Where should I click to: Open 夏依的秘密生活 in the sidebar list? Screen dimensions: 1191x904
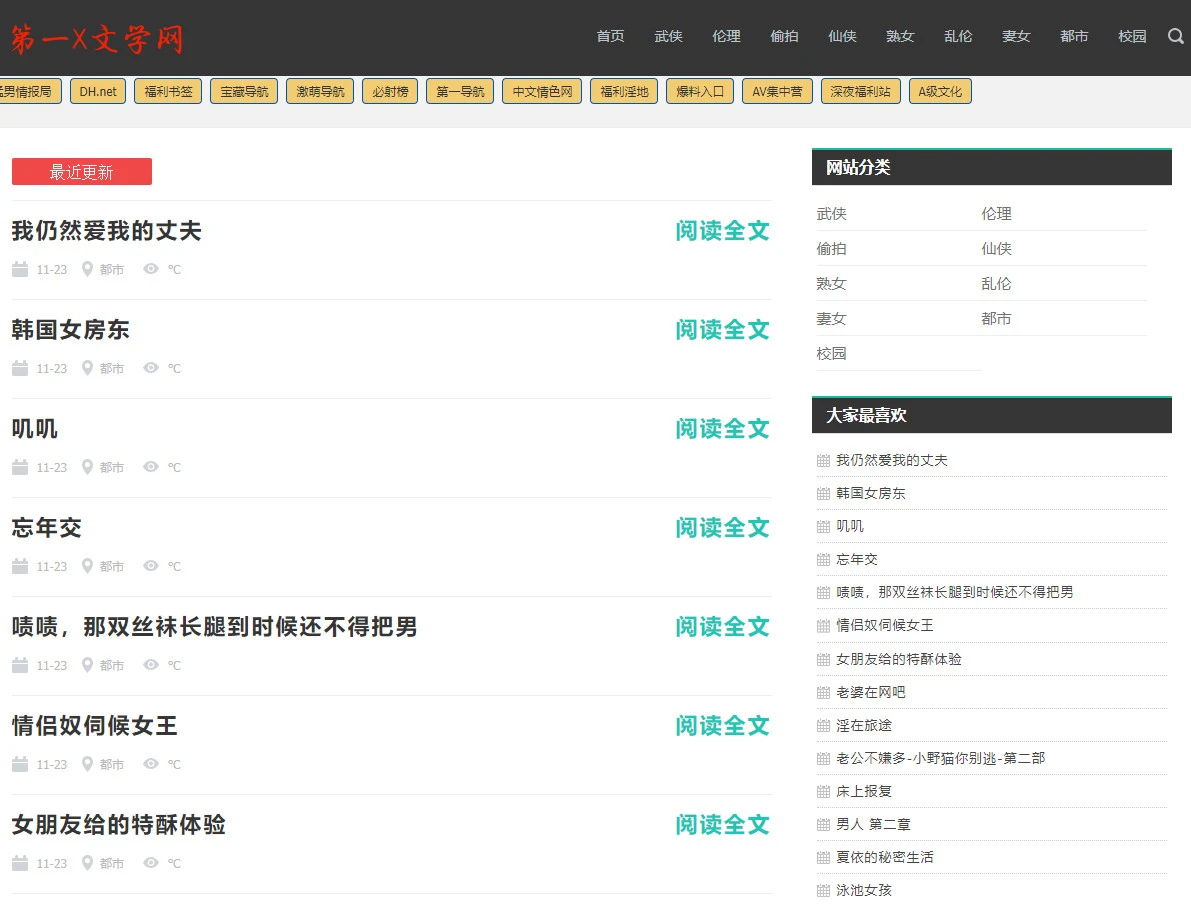tap(884, 857)
